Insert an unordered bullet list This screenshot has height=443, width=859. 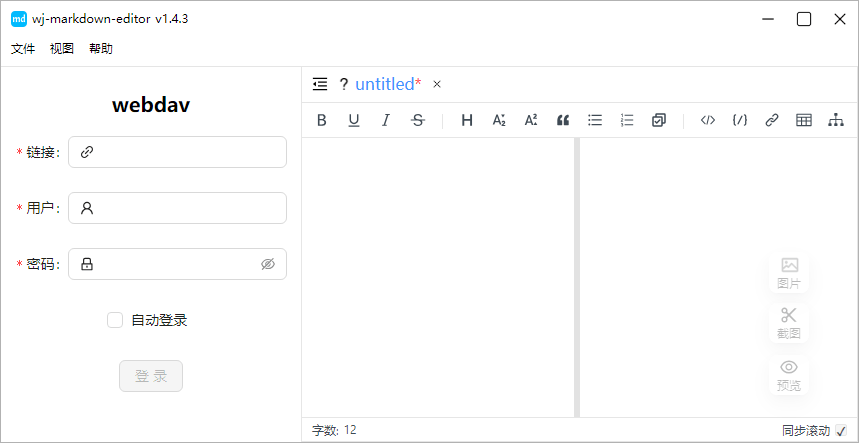[595, 120]
